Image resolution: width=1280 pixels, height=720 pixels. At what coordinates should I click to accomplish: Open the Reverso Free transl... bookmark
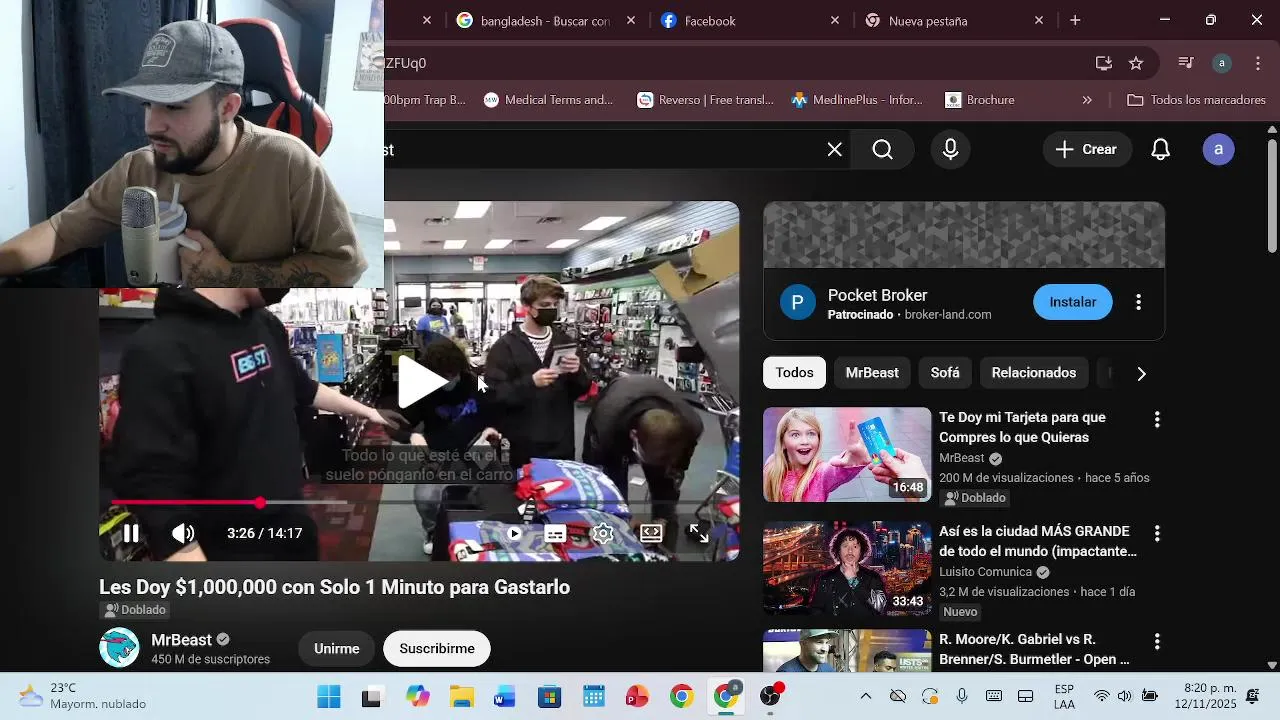coord(706,100)
